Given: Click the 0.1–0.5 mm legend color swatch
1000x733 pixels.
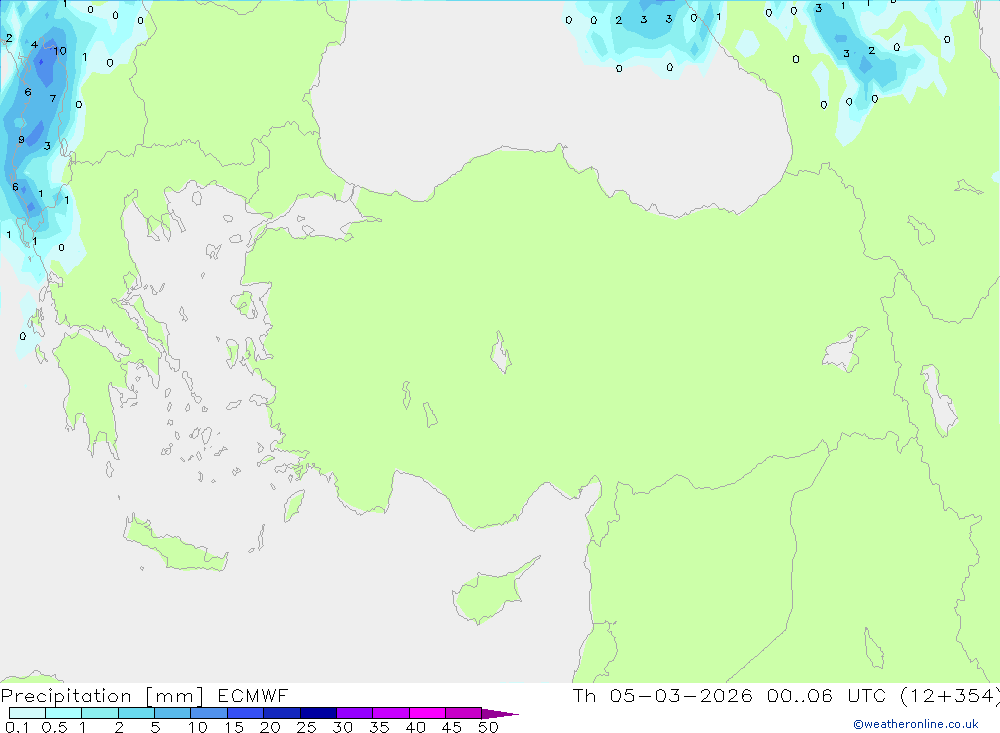Looking at the screenshot, I should (x=27, y=713).
